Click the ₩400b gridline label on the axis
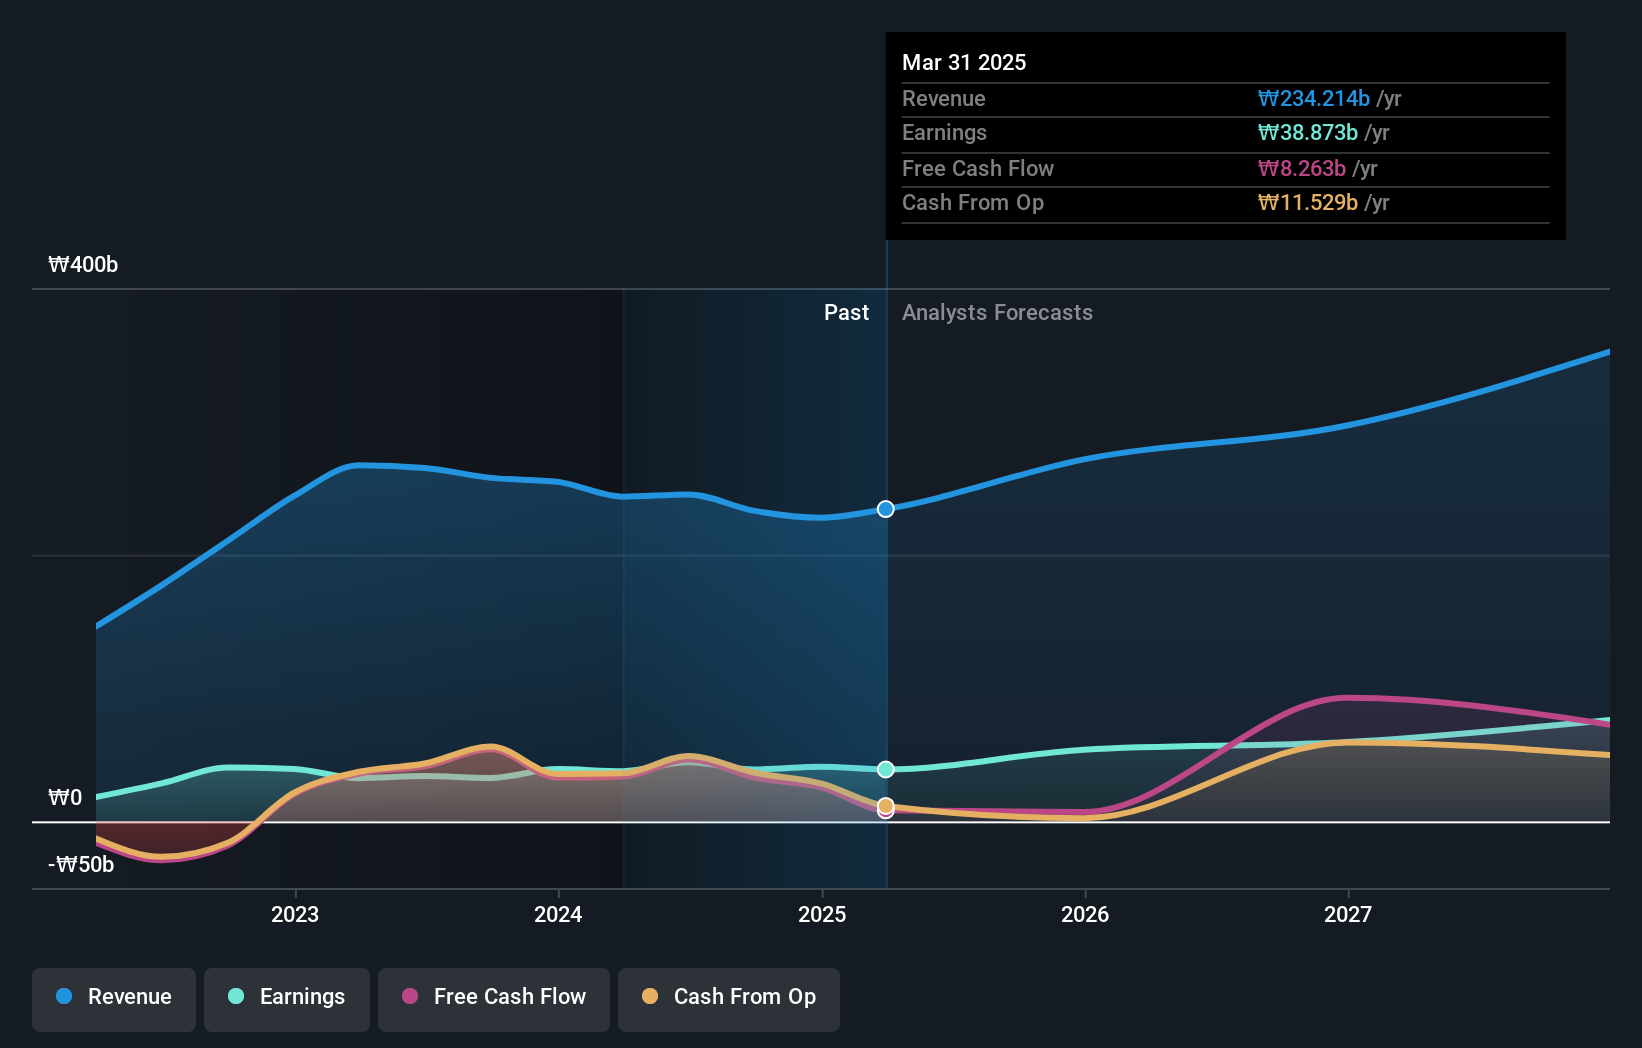This screenshot has height=1048, width=1642. pos(82,265)
